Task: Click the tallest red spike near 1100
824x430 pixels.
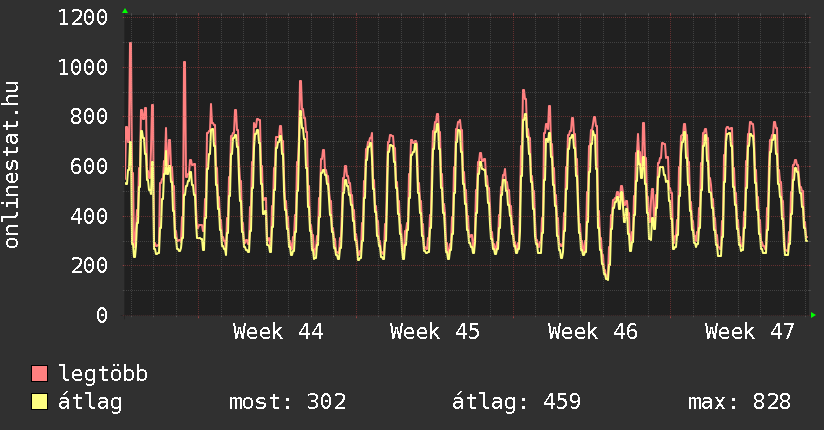Action: point(130,44)
